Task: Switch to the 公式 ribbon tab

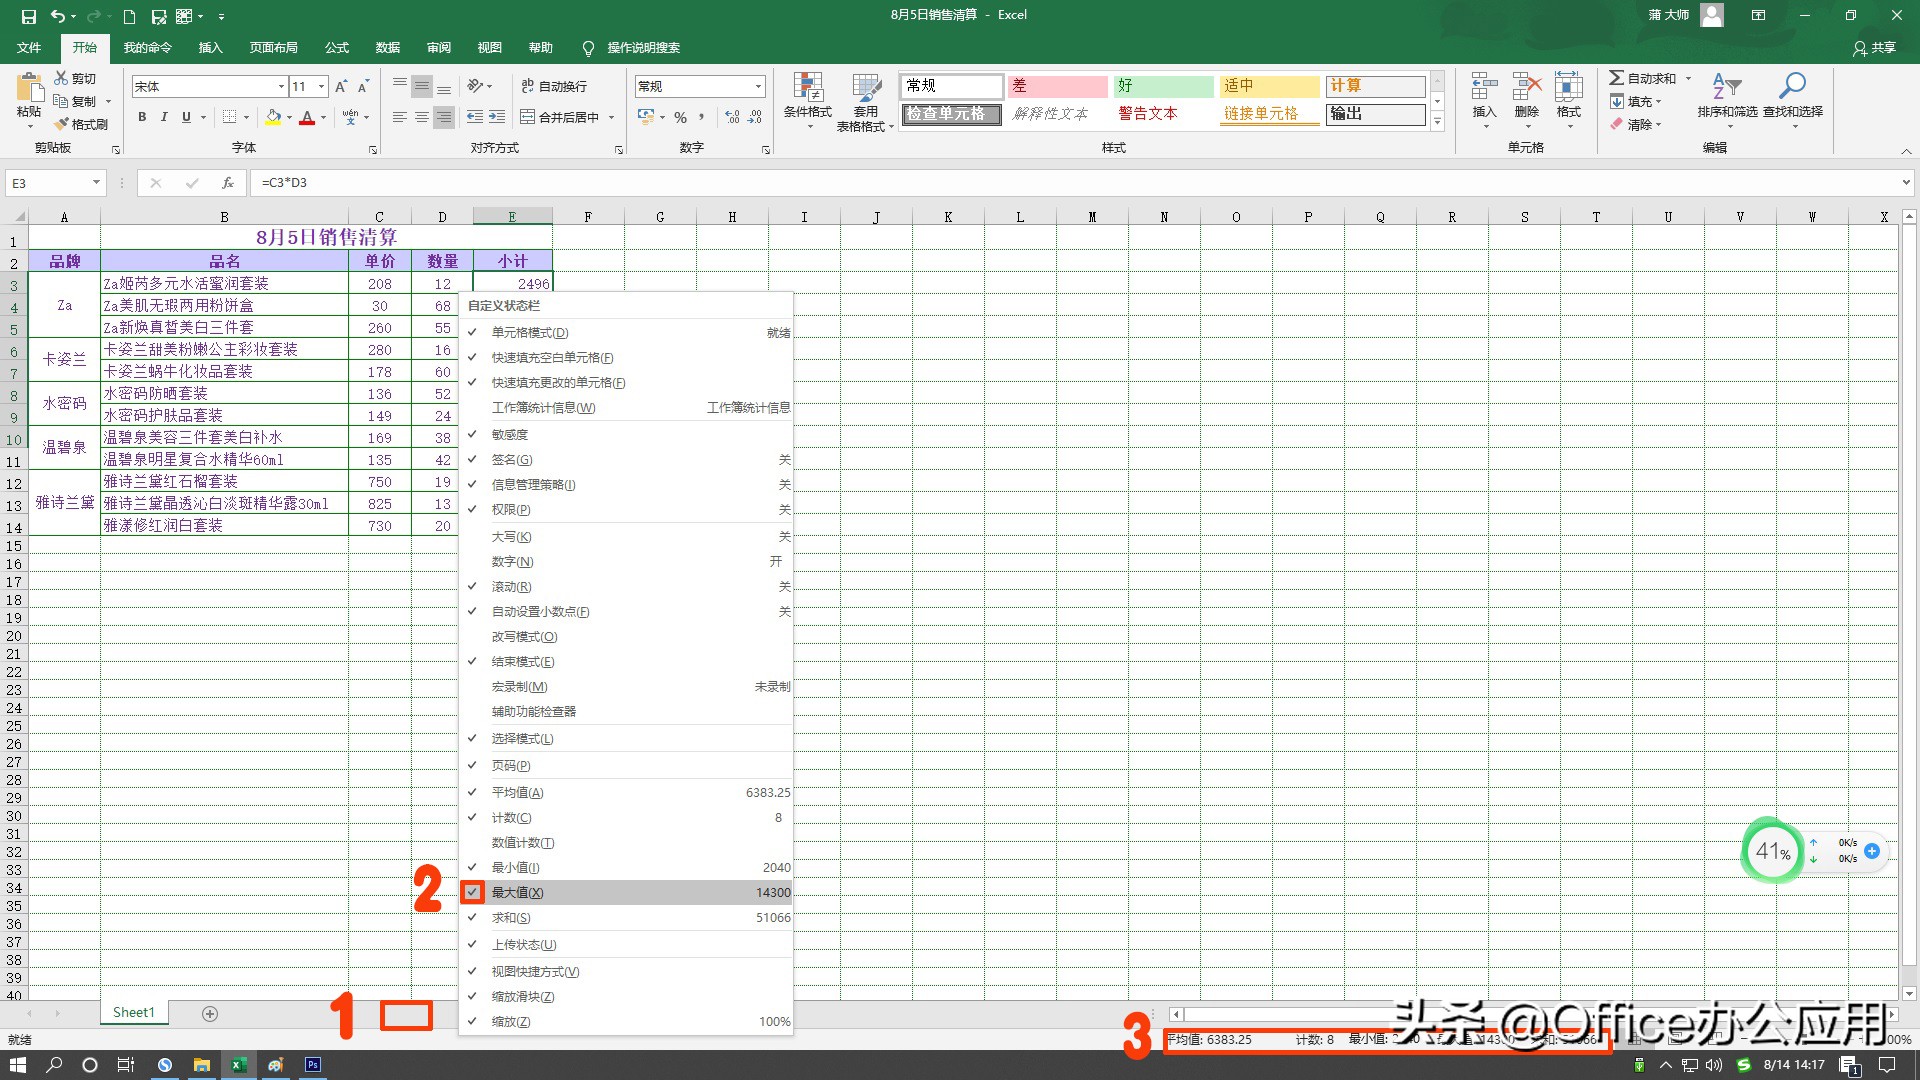Action: coord(337,48)
